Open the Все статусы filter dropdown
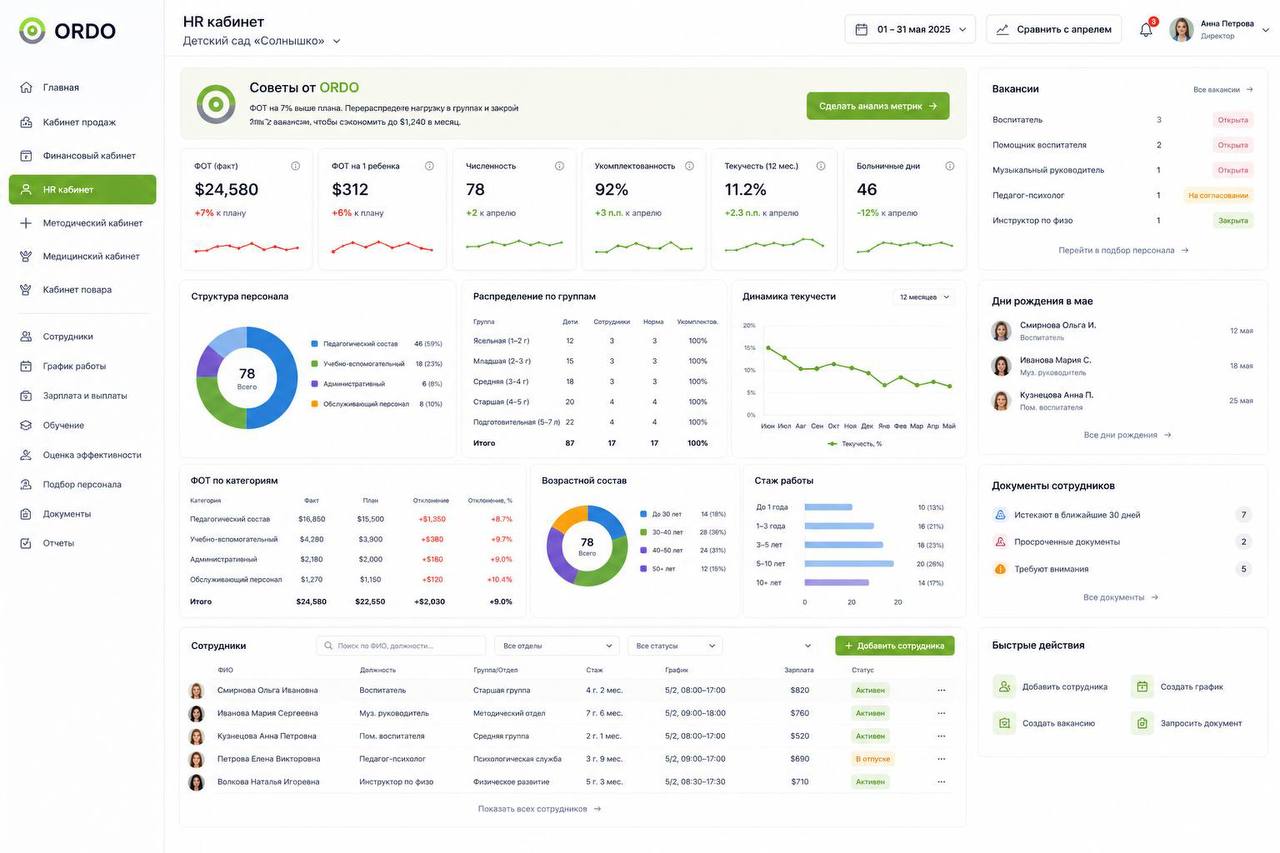This screenshot has width=1280, height=853. 675,646
